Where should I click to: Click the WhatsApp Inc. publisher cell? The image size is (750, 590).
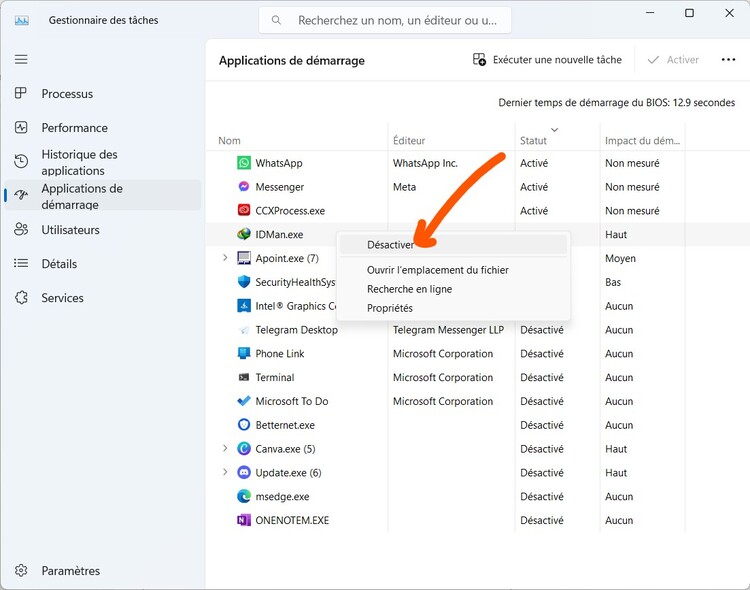(425, 163)
